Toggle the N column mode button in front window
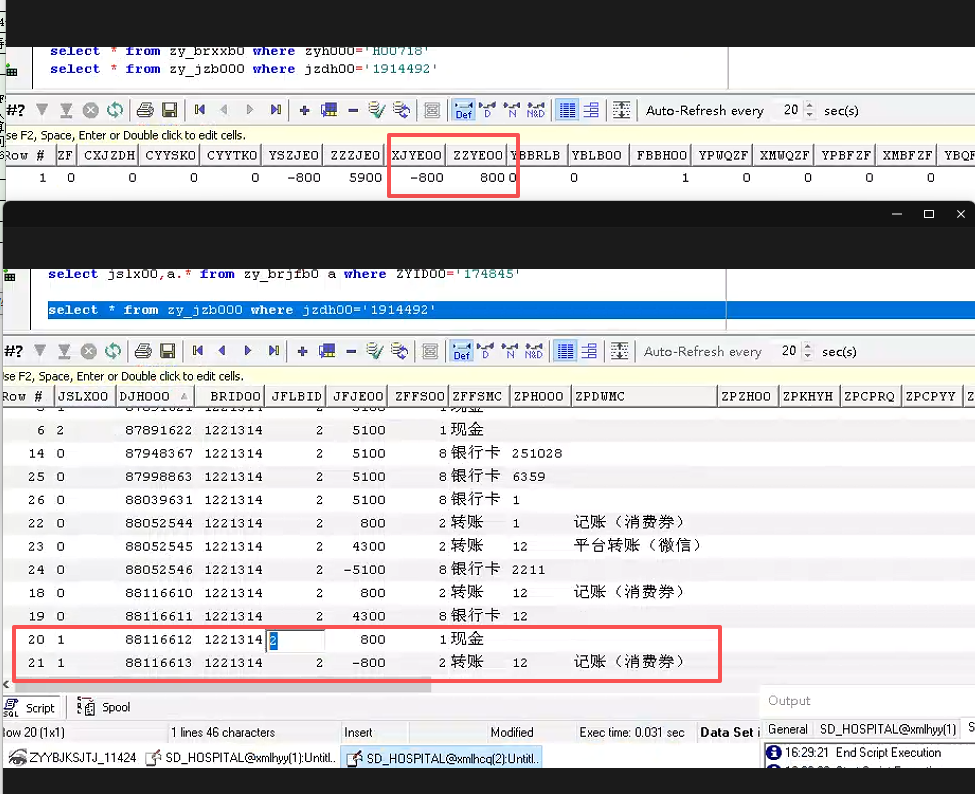The height and width of the screenshot is (794, 975). pos(511,351)
